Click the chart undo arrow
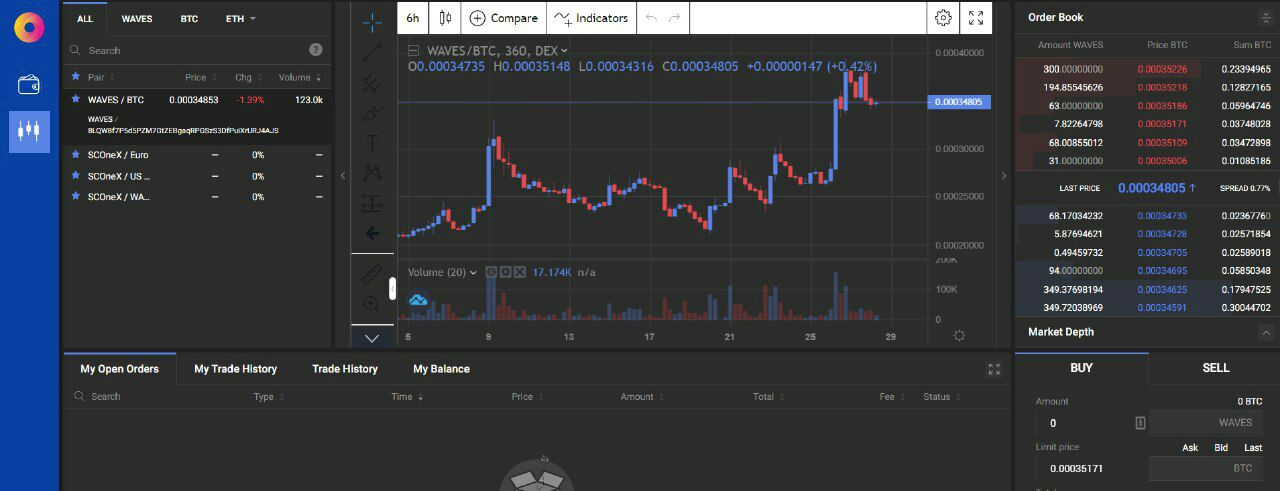The height and width of the screenshot is (491, 1280). point(652,18)
